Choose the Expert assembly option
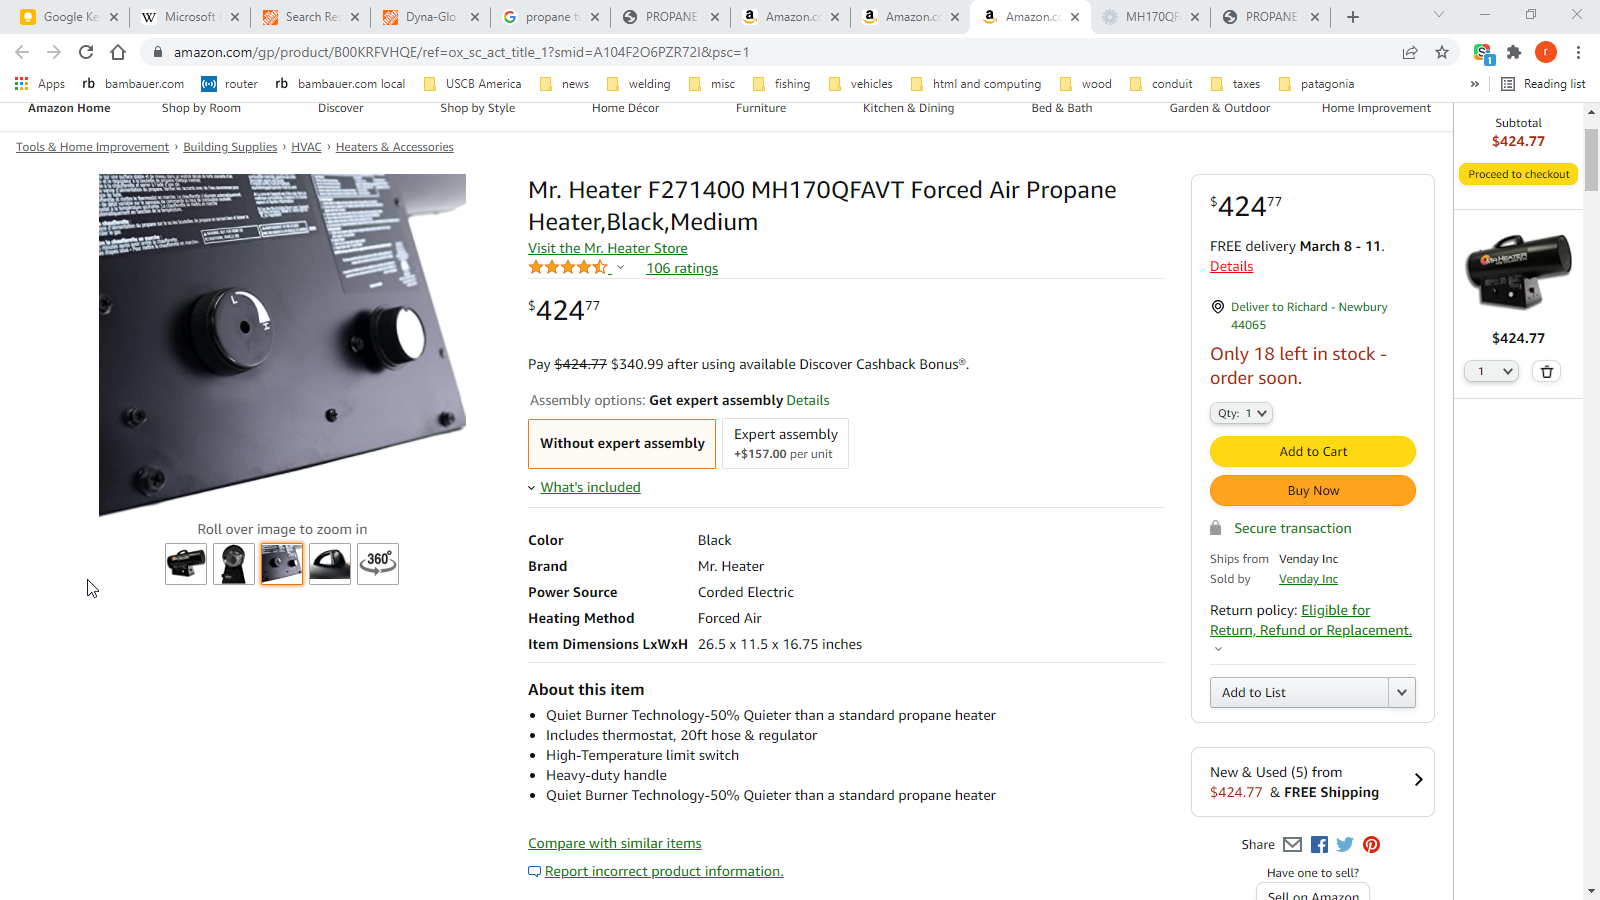The height and width of the screenshot is (900, 1600). pos(785,444)
